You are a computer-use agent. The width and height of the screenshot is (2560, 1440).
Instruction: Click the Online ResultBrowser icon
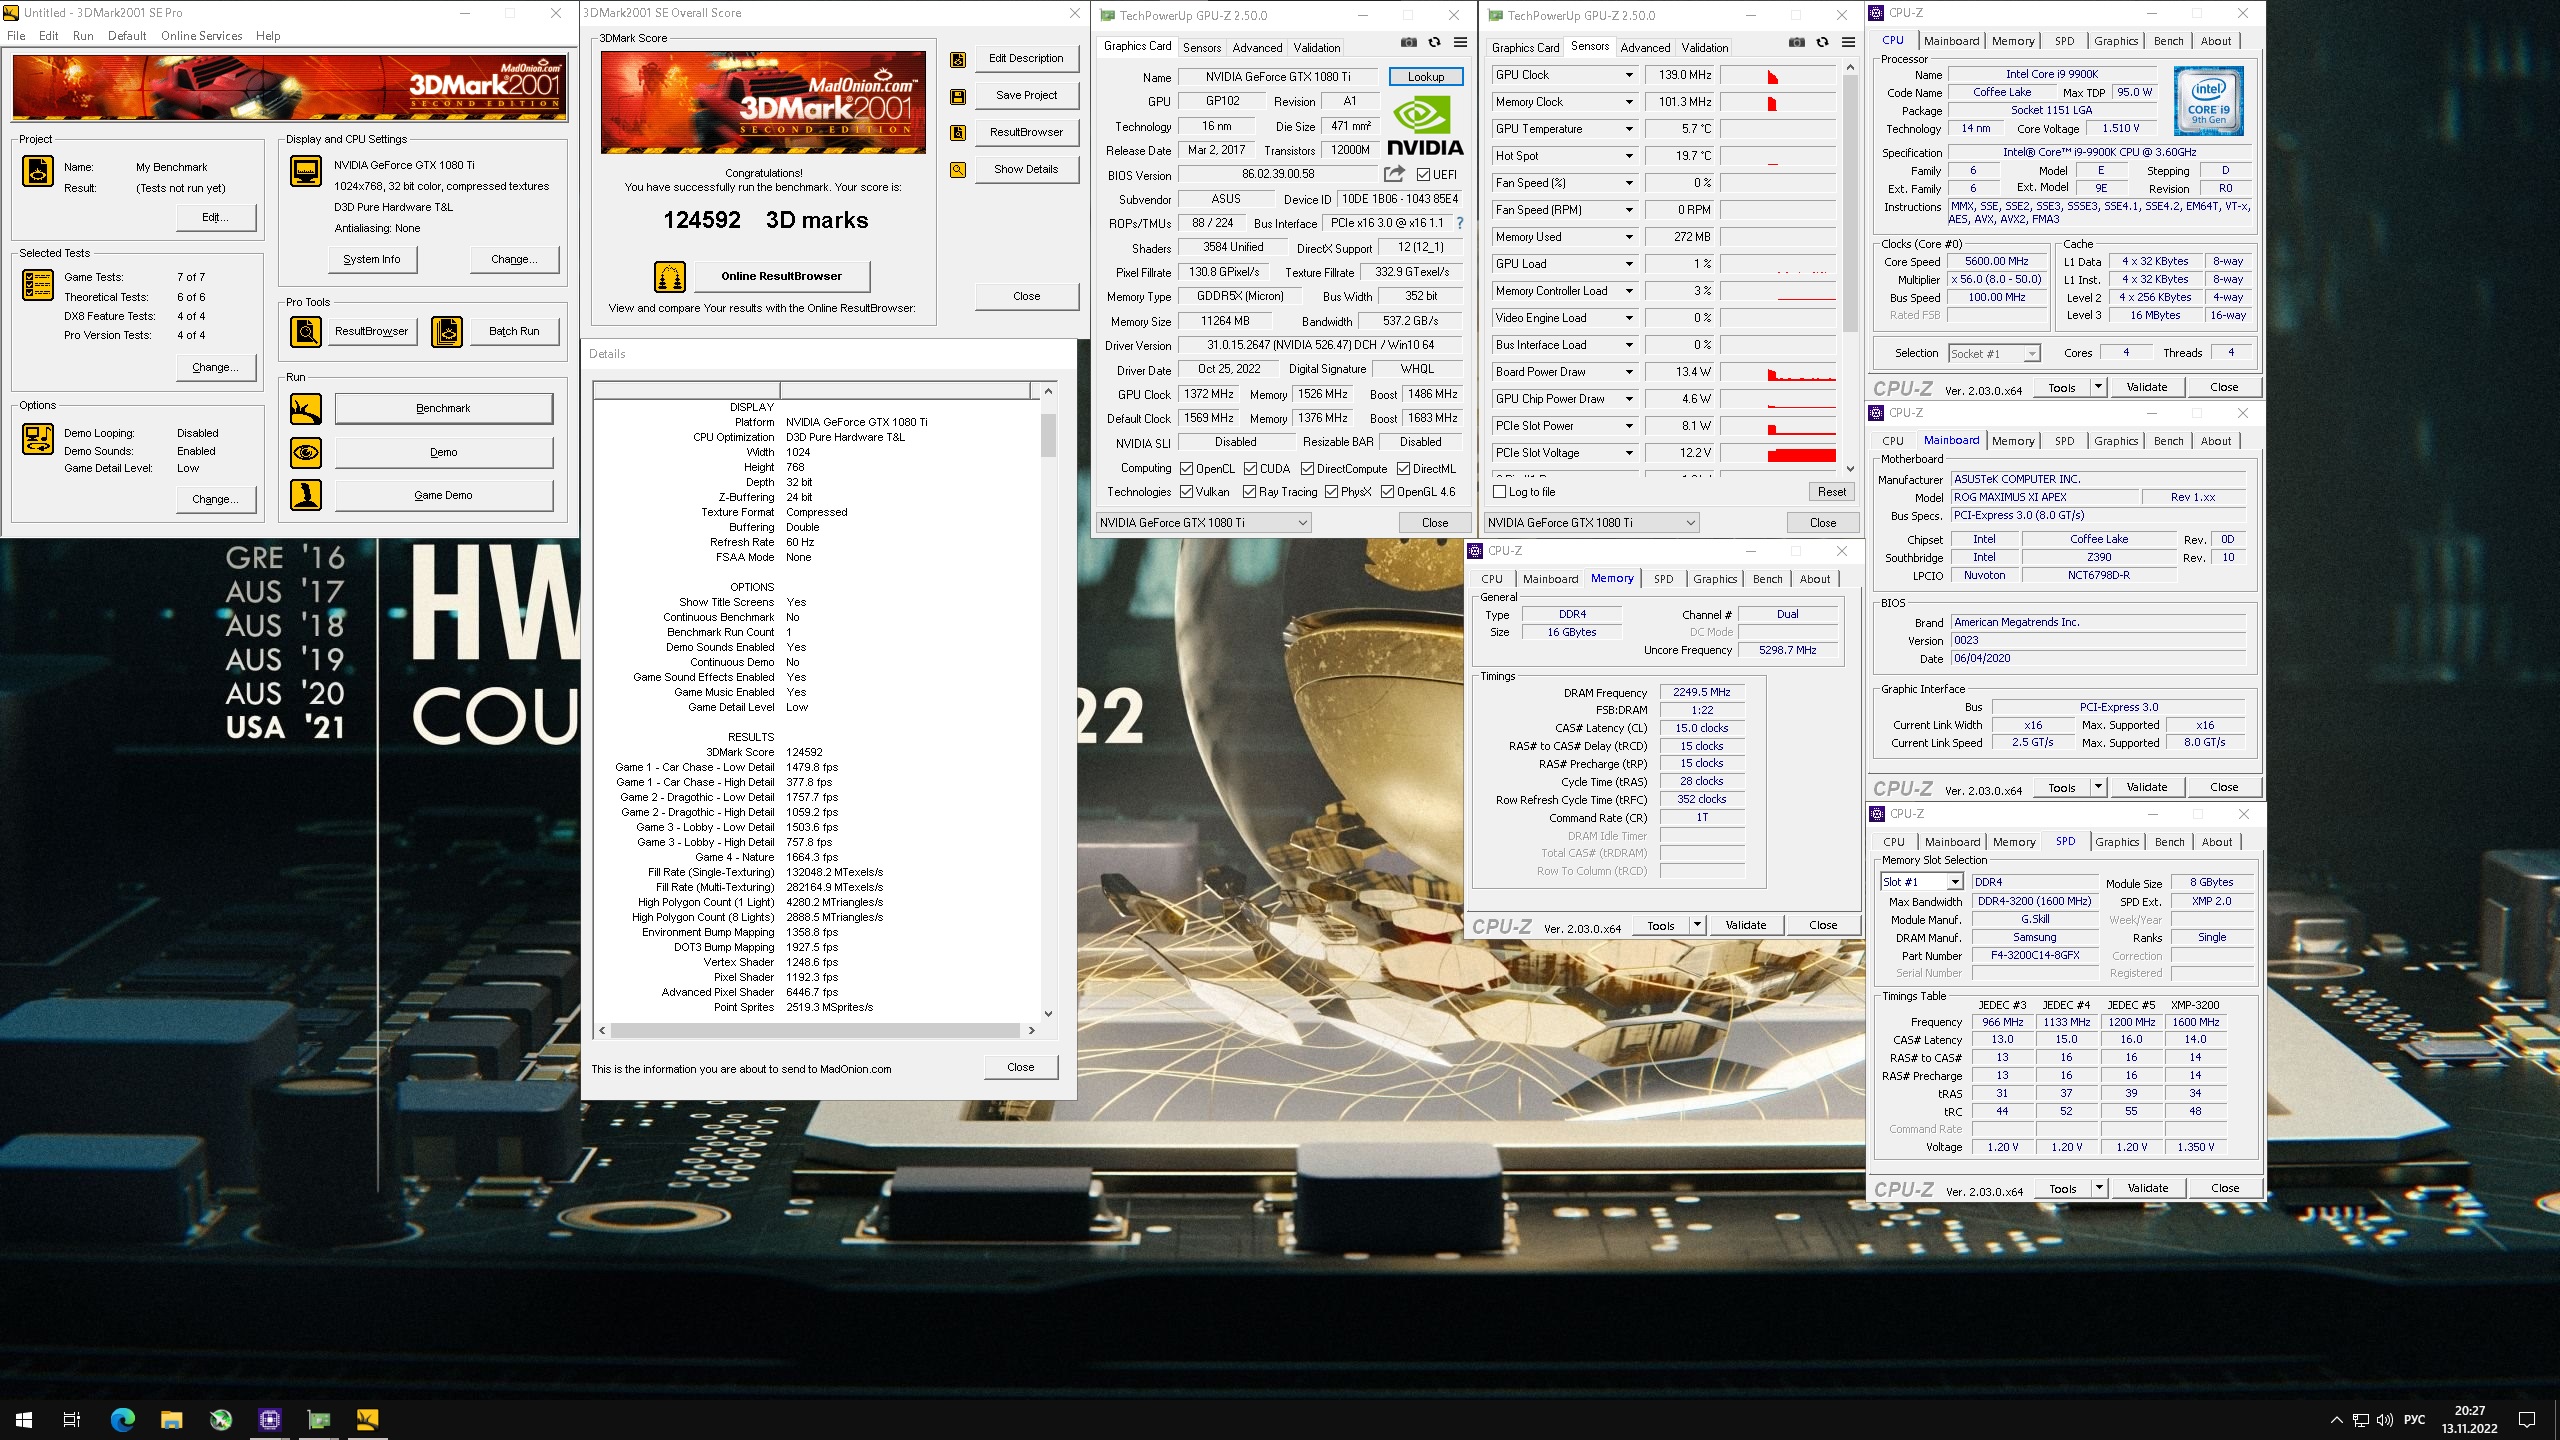(x=670, y=276)
